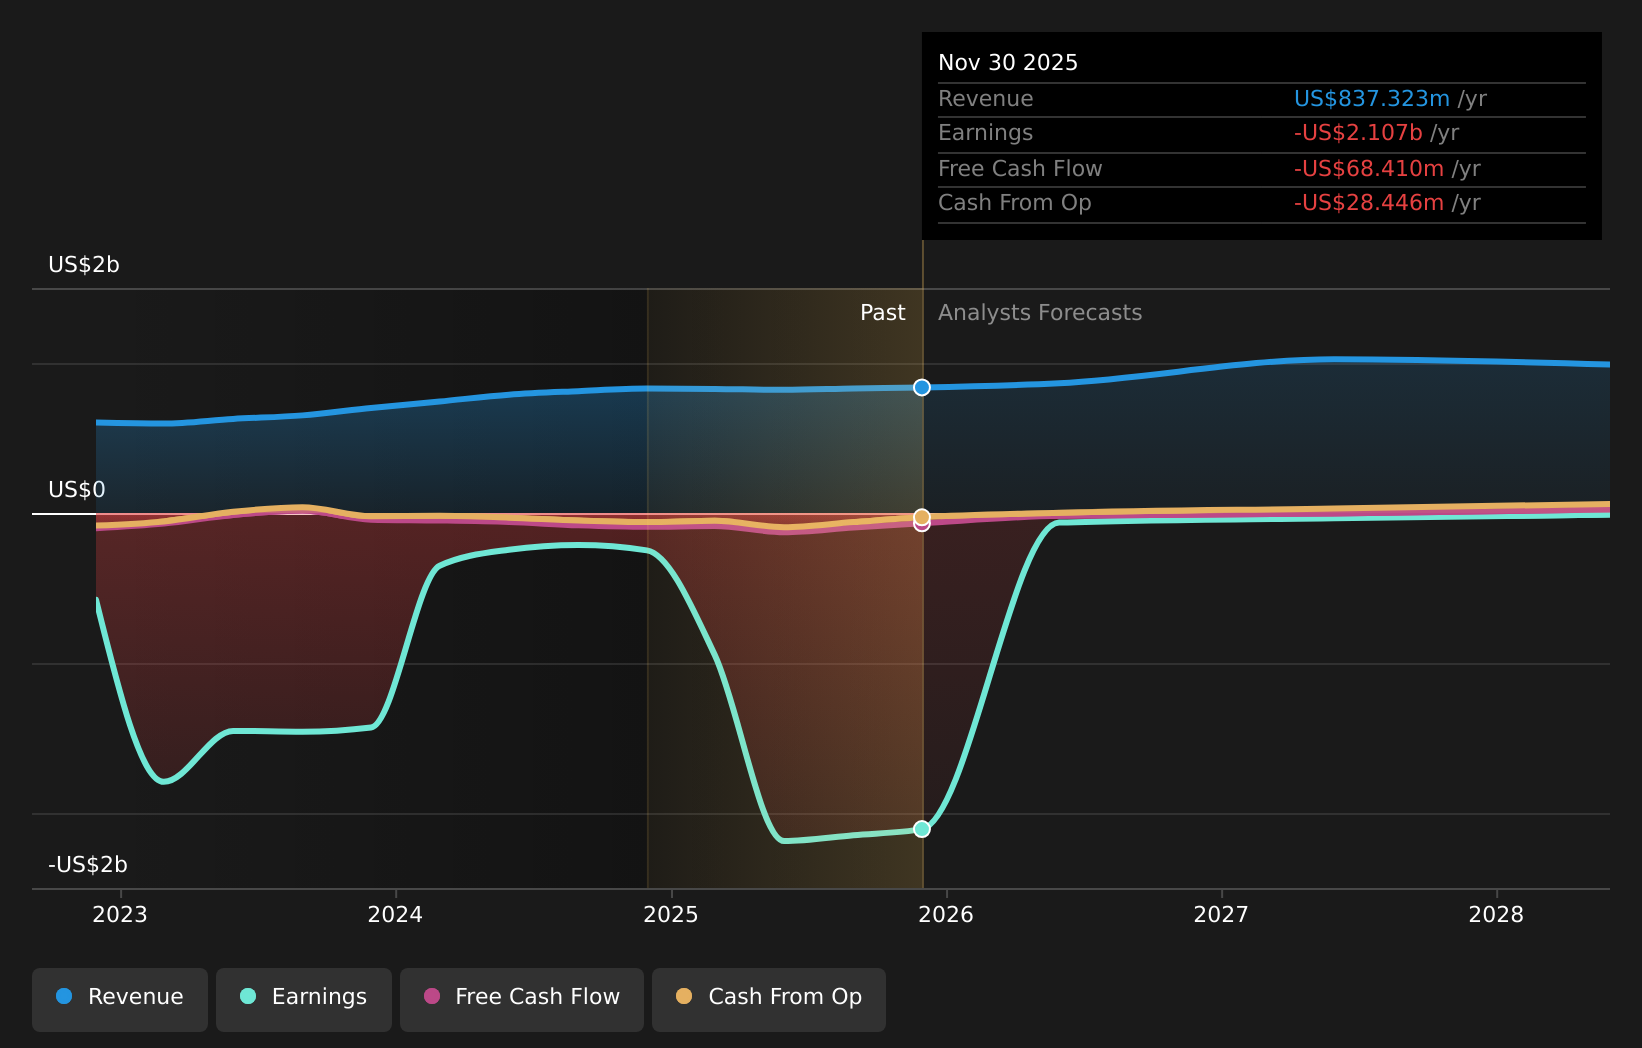Toggle the Free Cash Flow legend label
1642x1048 pixels.
[x=537, y=997]
